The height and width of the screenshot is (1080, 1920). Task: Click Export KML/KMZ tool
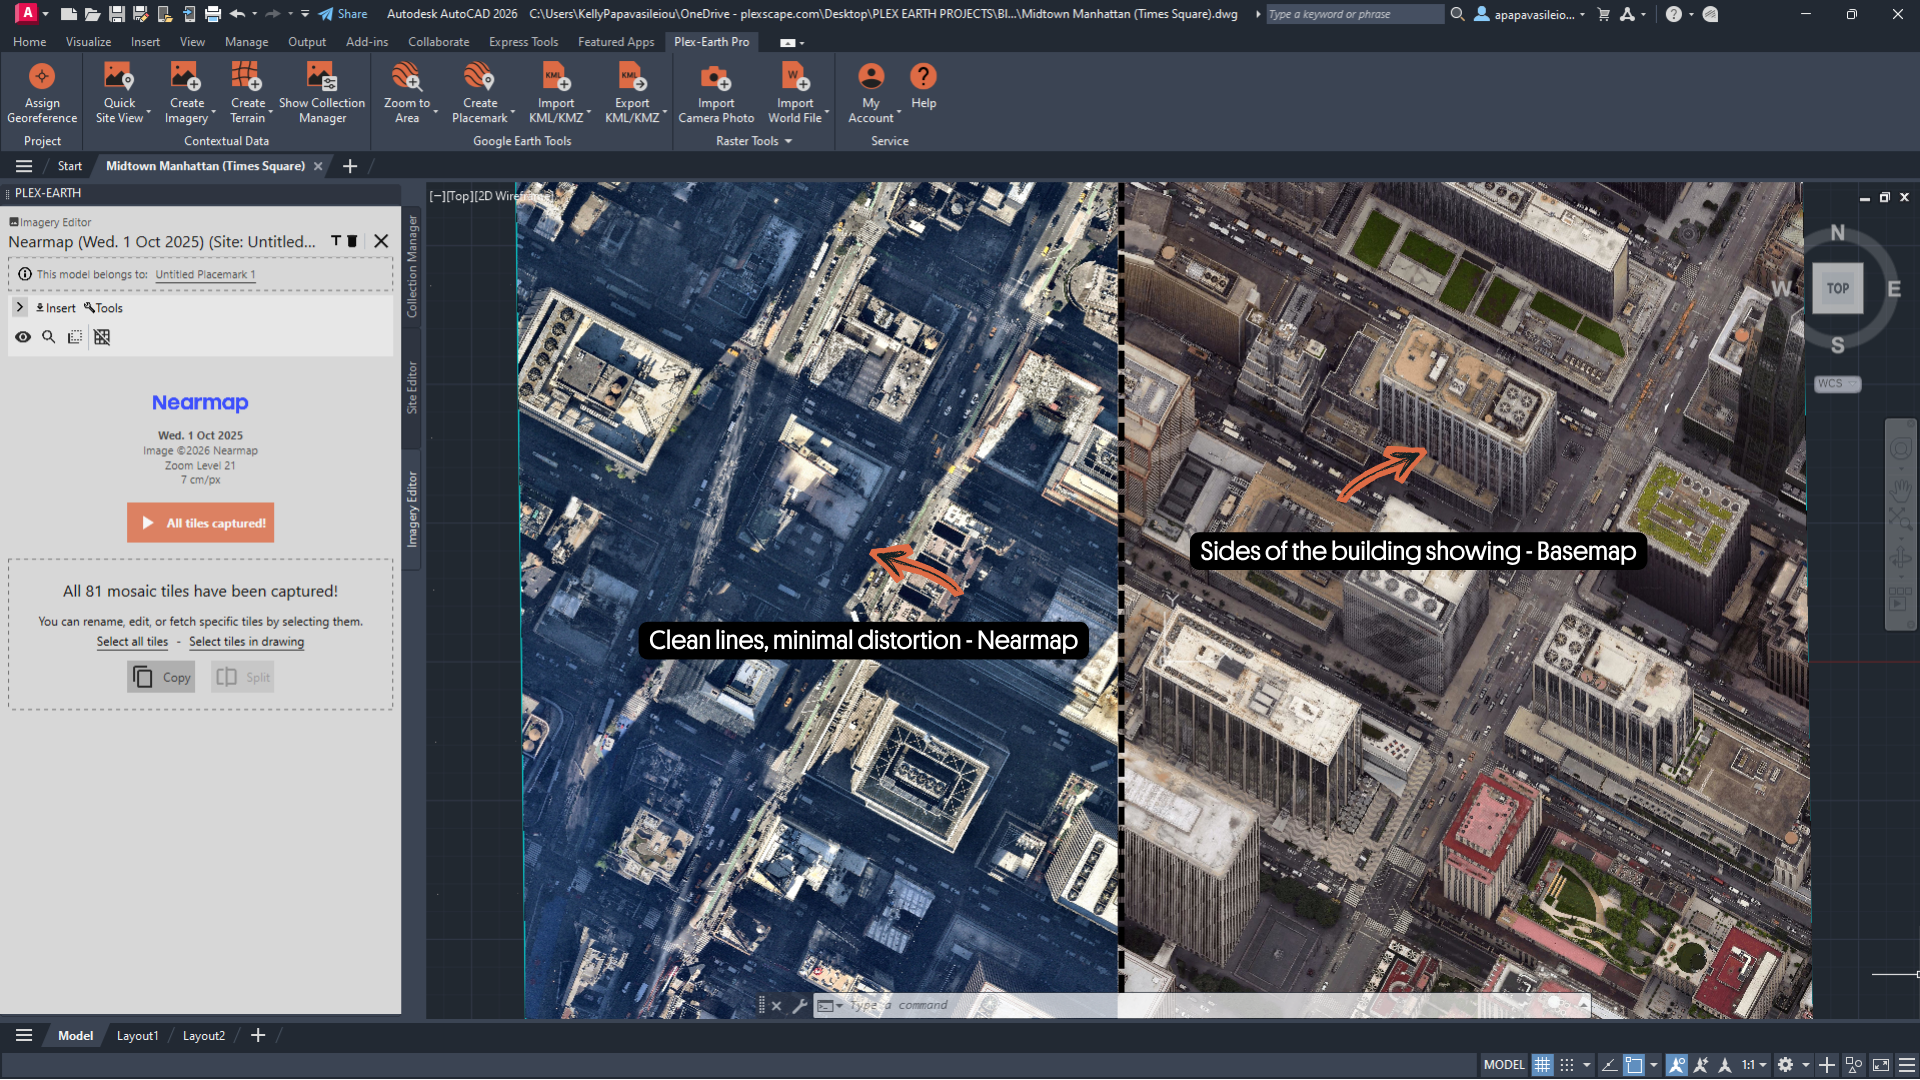click(632, 94)
